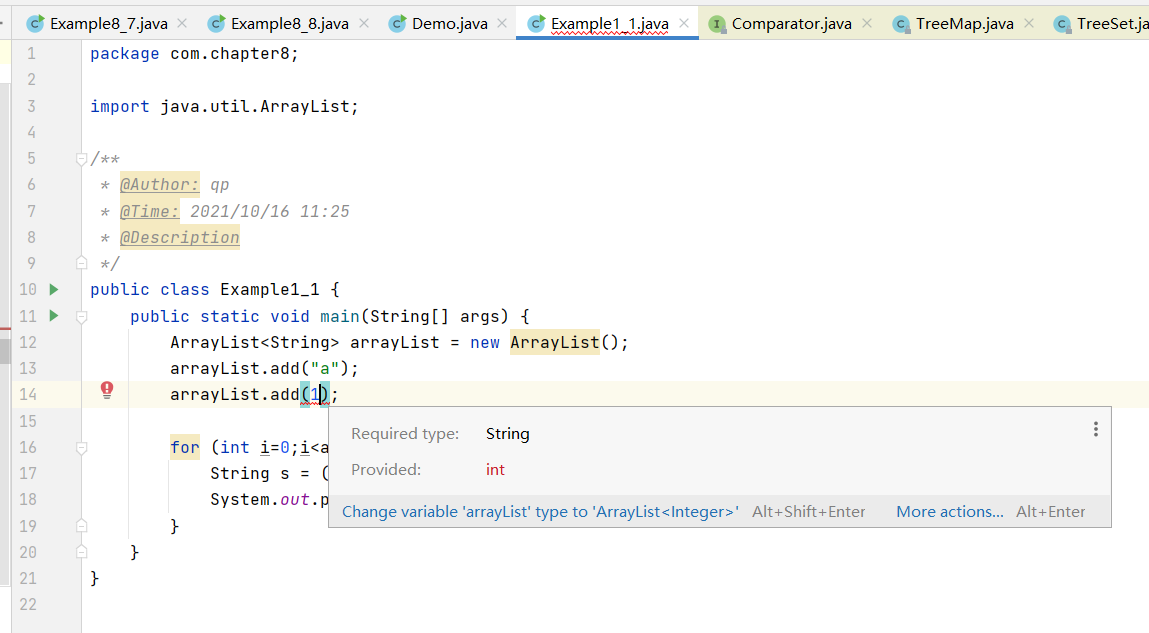Viewport: 1149px width, 633px height.
Task: Click the @Time: Javadoc tag
Action: point(149,211)
